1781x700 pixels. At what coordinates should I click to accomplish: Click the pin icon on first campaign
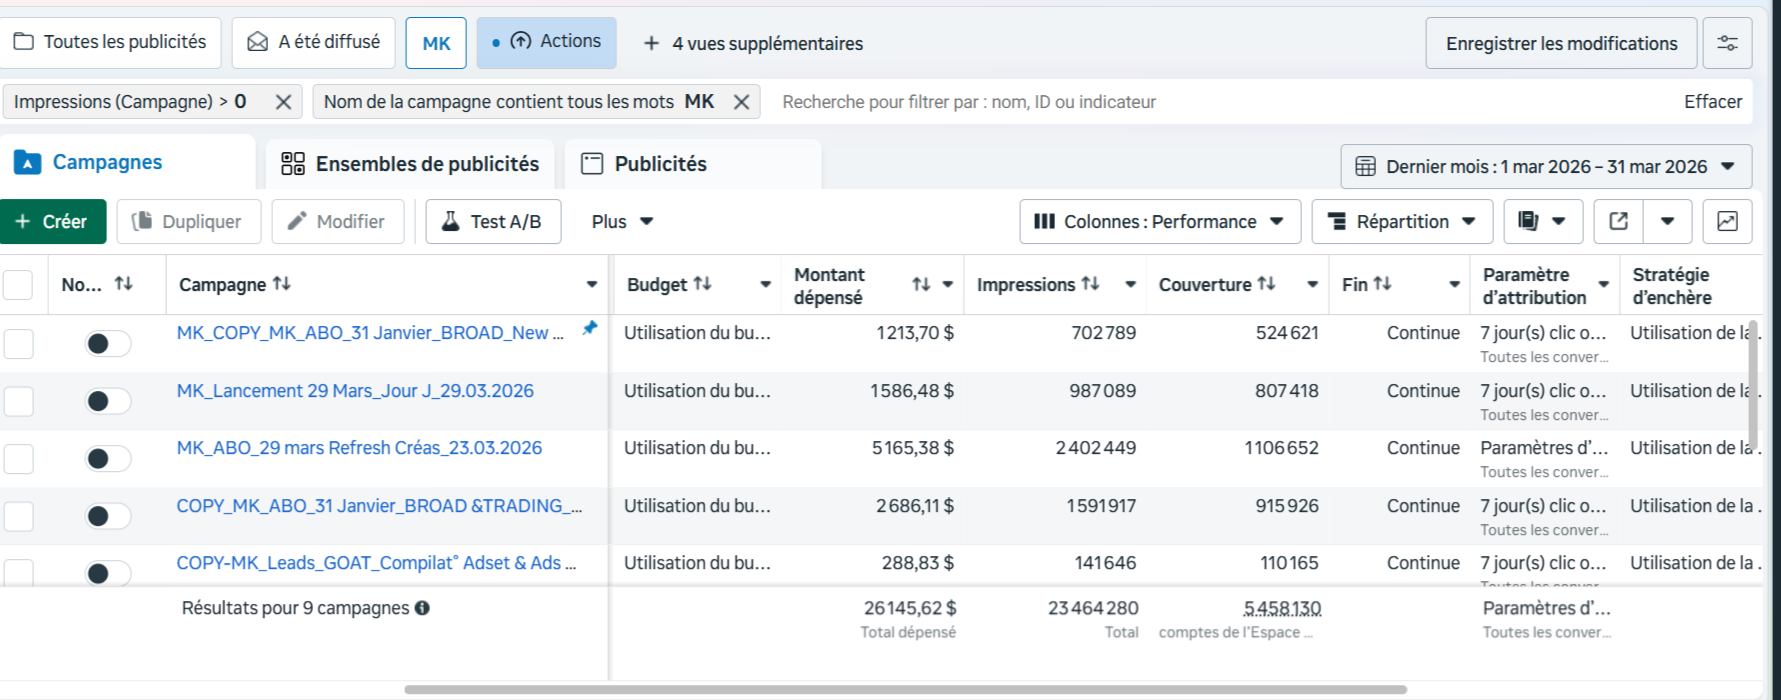[x=590, y=328]
